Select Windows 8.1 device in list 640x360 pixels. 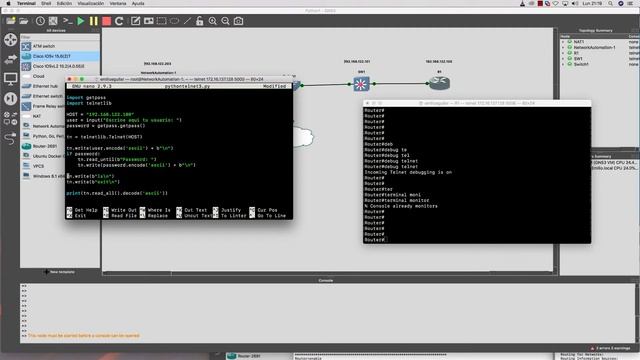pos(44,176)
